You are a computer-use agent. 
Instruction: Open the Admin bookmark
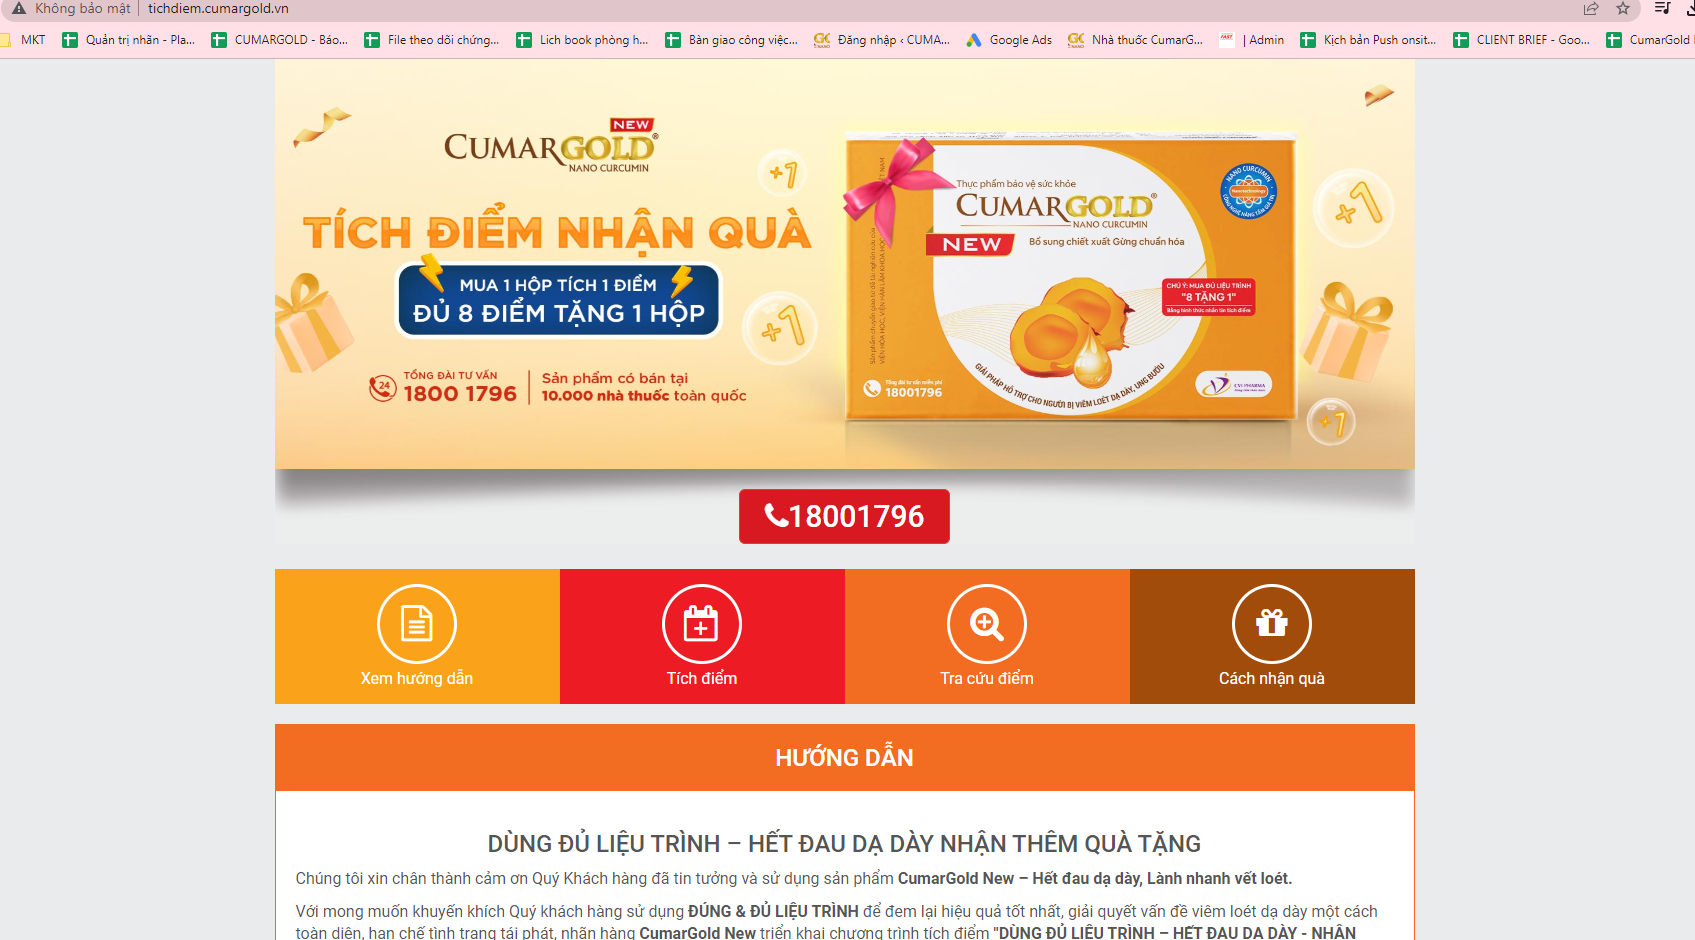coord(1252,40)
